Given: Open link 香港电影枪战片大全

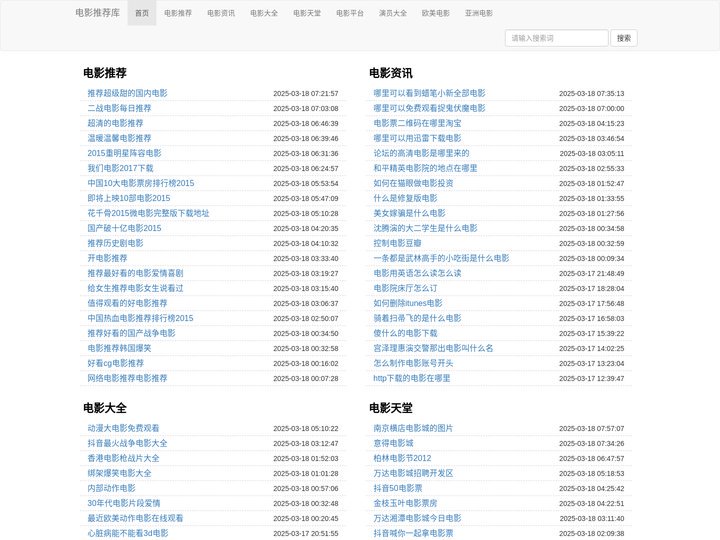Looking at the screenshot, I should tap(124, 458).
